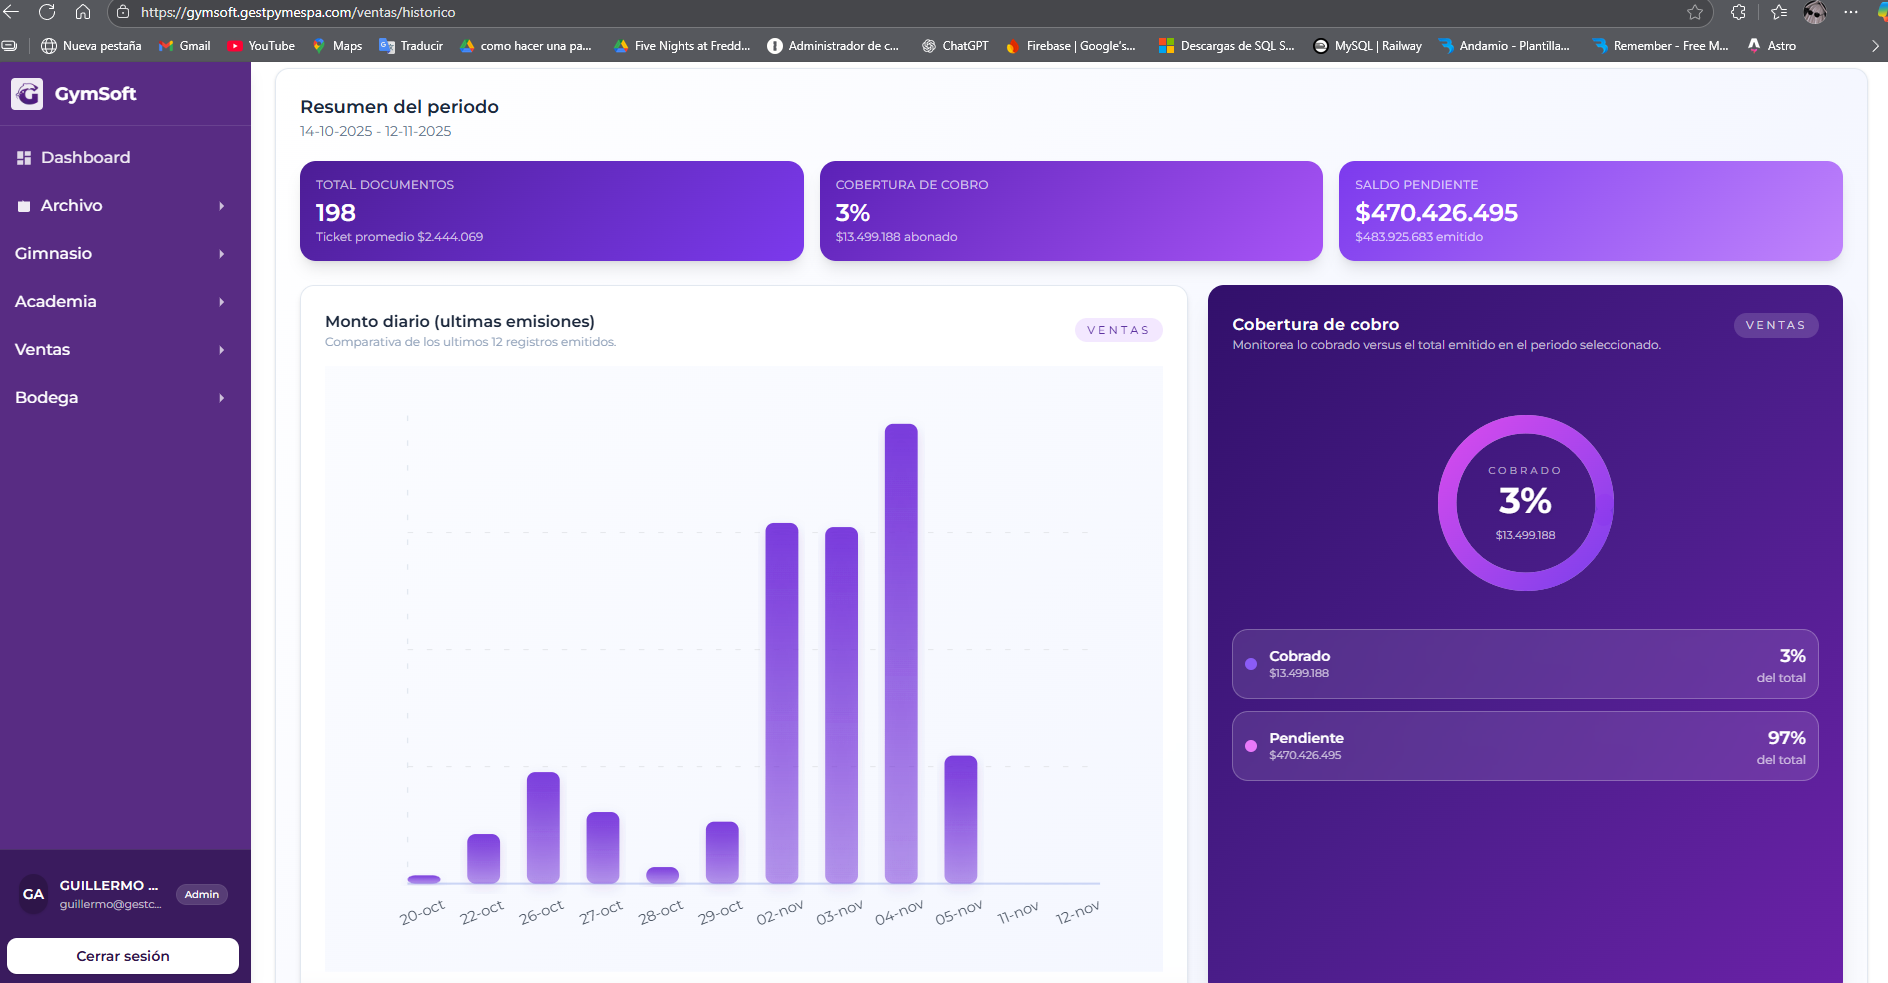The height and width of the screenshot is (983, 1888).
Task: Click the browser home icon
Action: [83, 12]
